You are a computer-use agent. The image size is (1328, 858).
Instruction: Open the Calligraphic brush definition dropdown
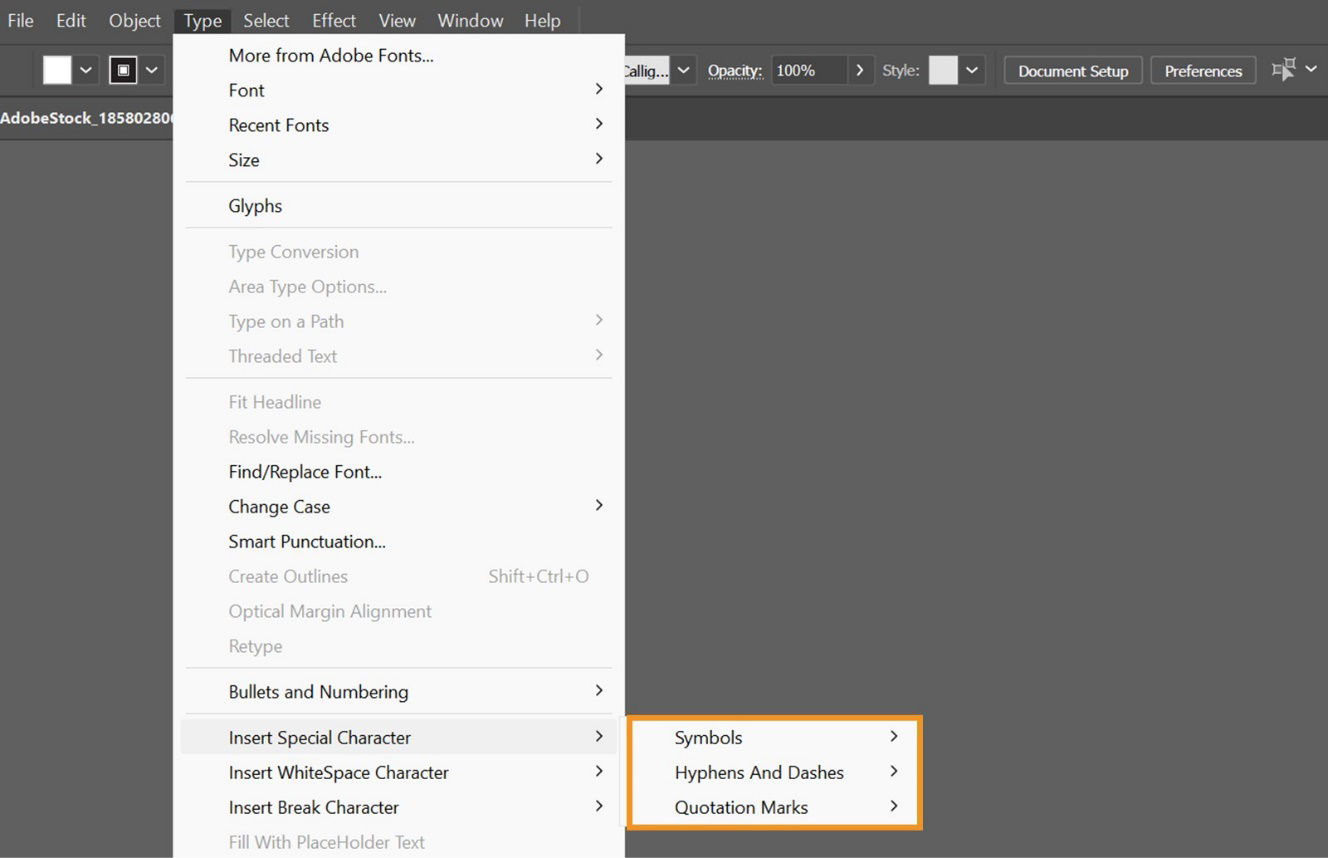(x=683, y=70)
